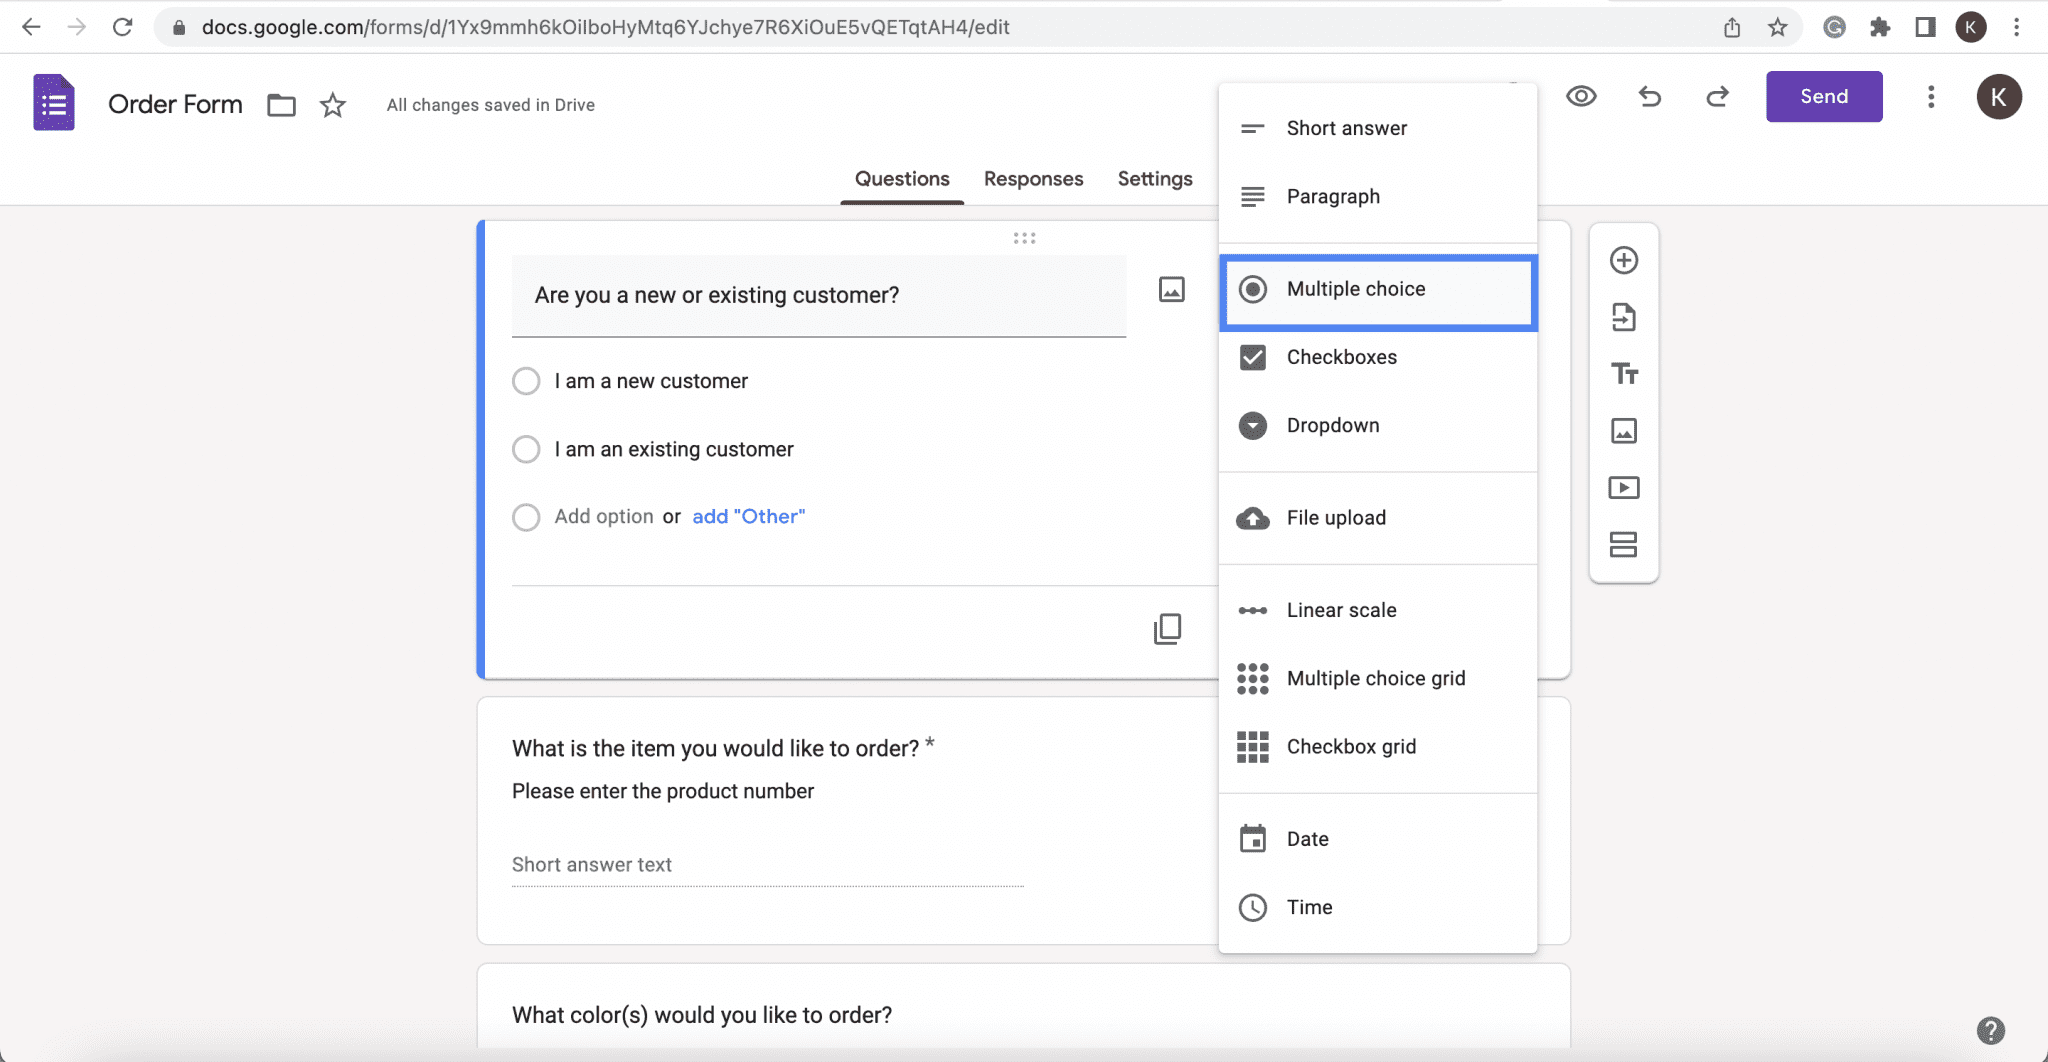Bookmark this page with the star icon
Image resolution: width=2048 pixels, height=1062 pixels.
point(1777,27)
